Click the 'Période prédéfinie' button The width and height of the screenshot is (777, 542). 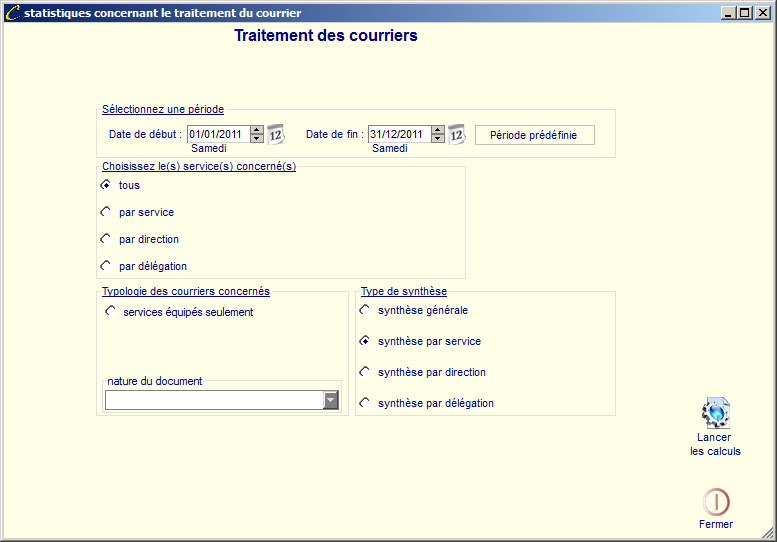tap(534, 135)
